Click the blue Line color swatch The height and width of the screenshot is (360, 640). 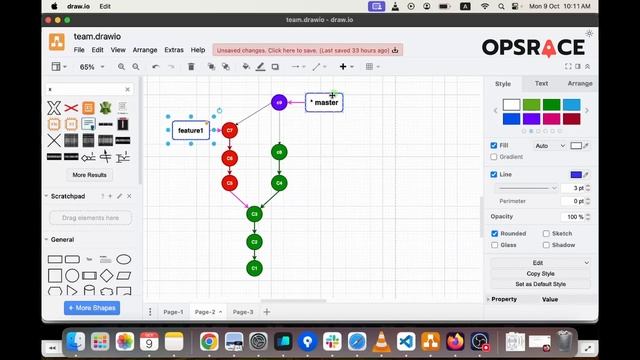[576, 175]
